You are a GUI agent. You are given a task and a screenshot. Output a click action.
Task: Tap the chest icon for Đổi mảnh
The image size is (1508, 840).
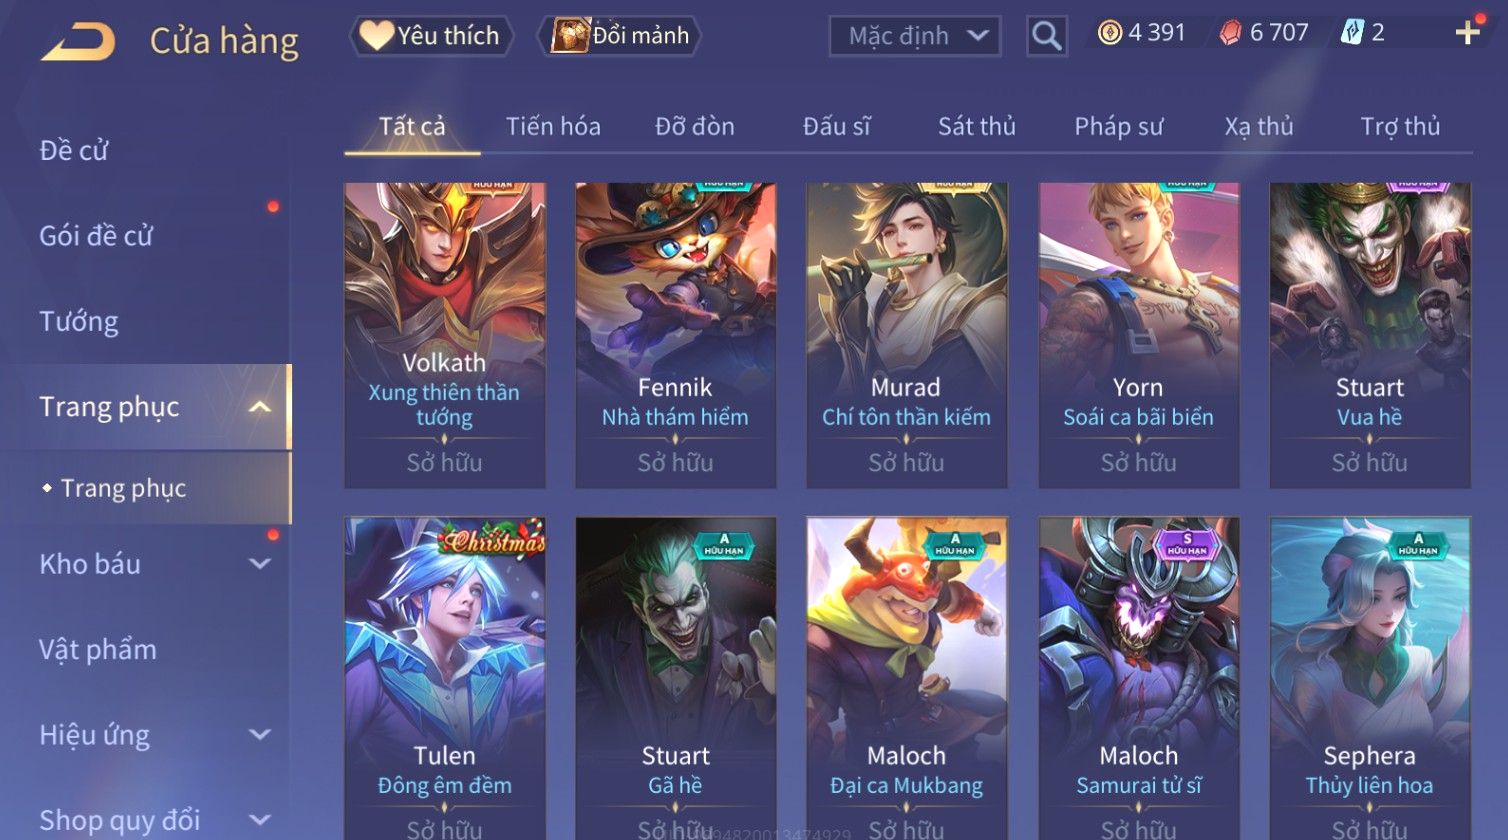[570, 36]
